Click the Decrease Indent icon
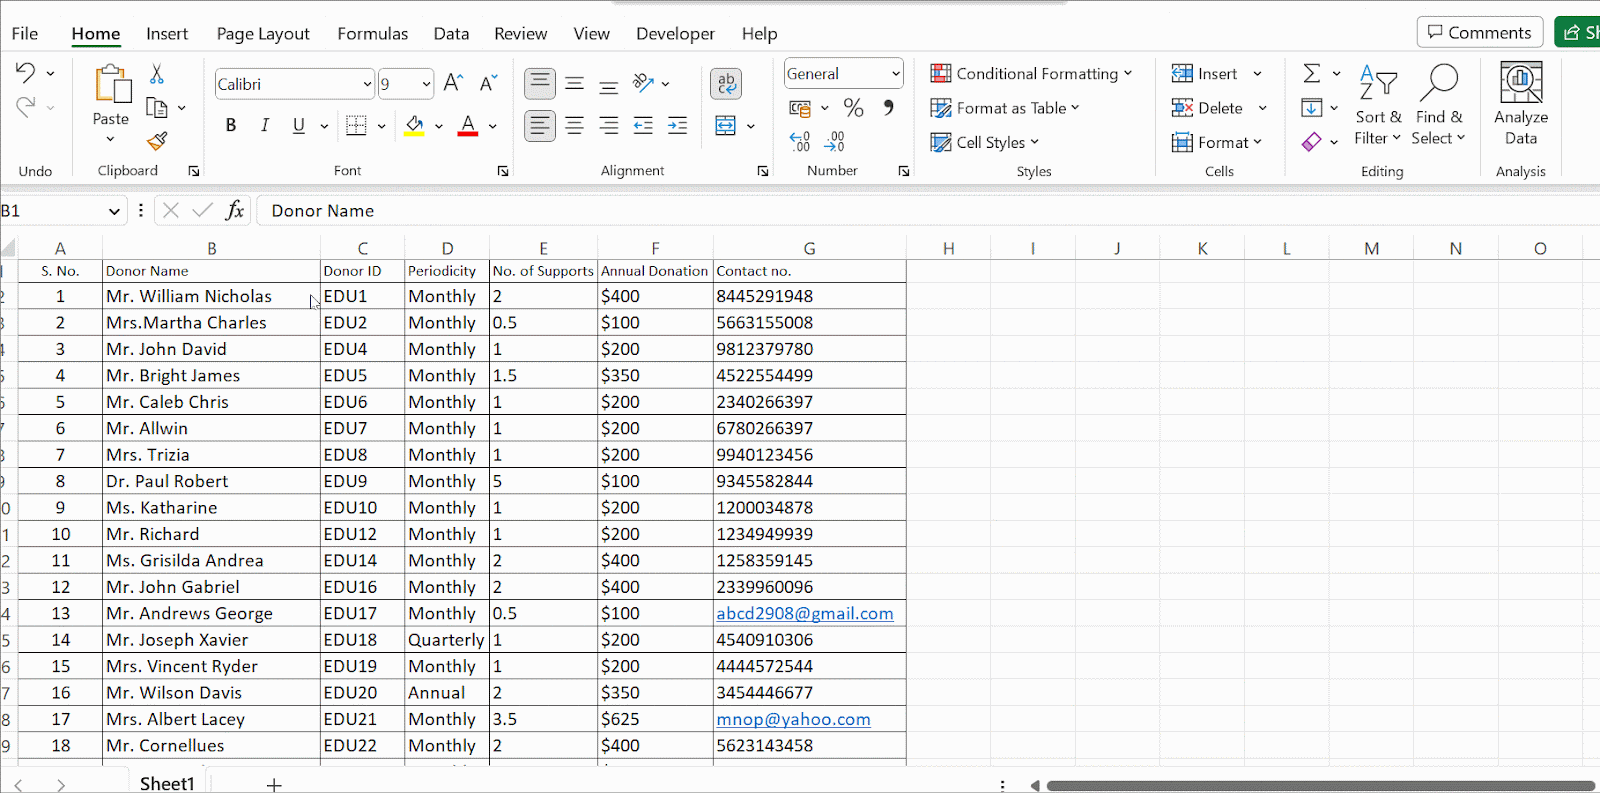Image resolution: width=1600 pixels, height=793 pixels. click(x=643, y=126)
